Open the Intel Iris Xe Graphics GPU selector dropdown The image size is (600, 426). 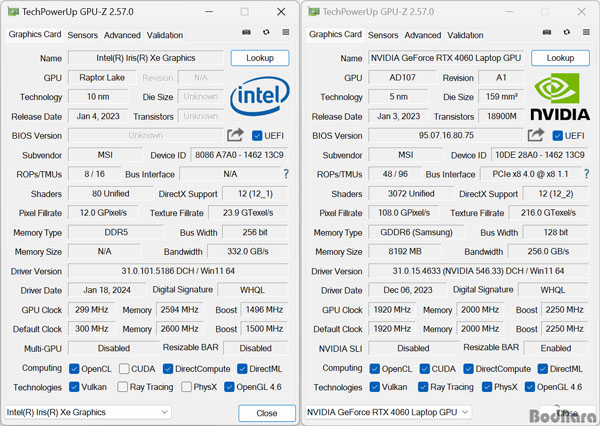[88, 412]
